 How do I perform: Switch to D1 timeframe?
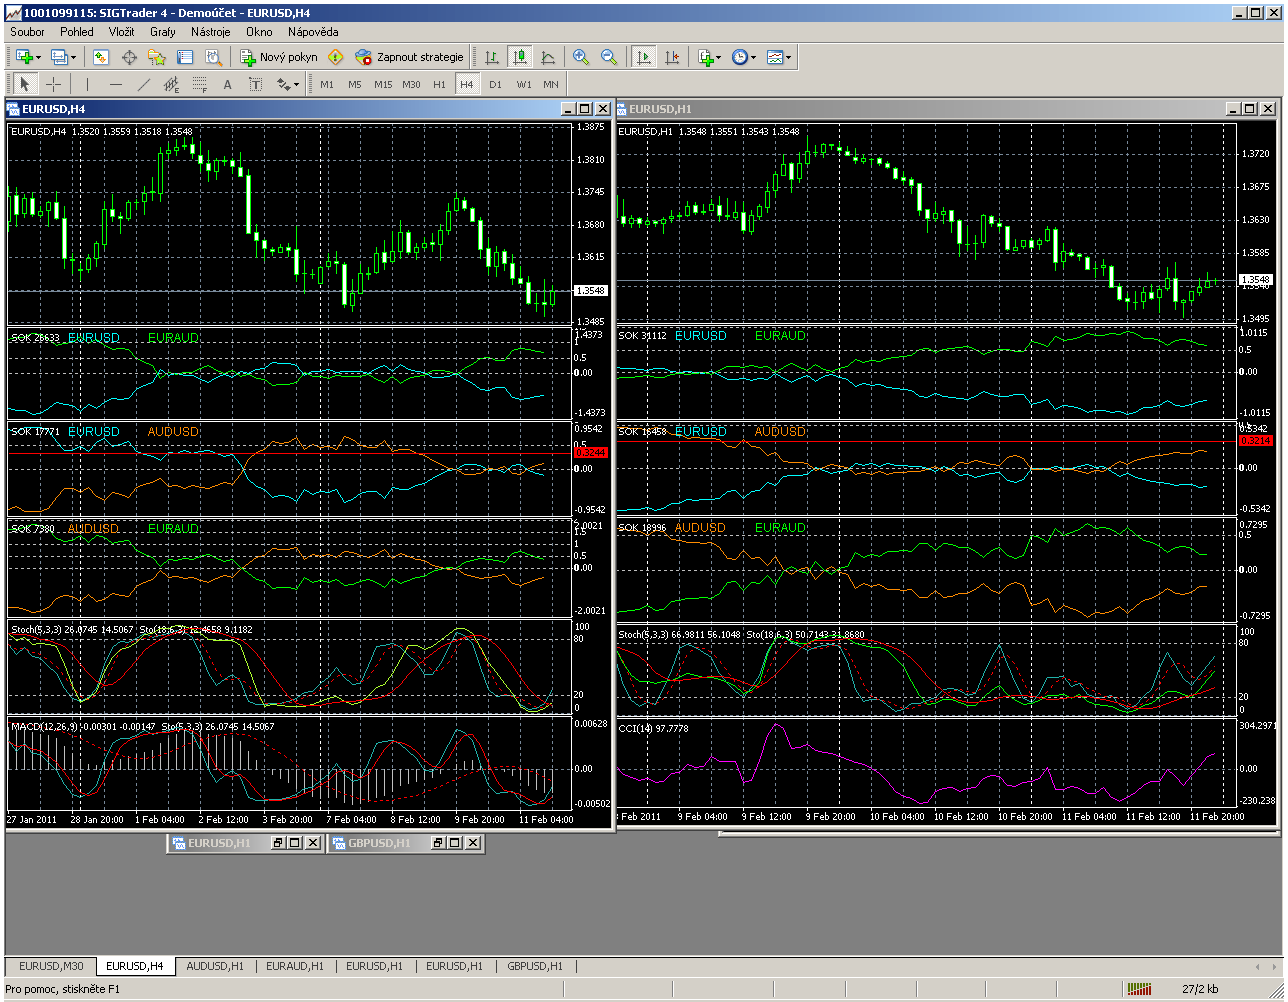click(x=495, y=84)
